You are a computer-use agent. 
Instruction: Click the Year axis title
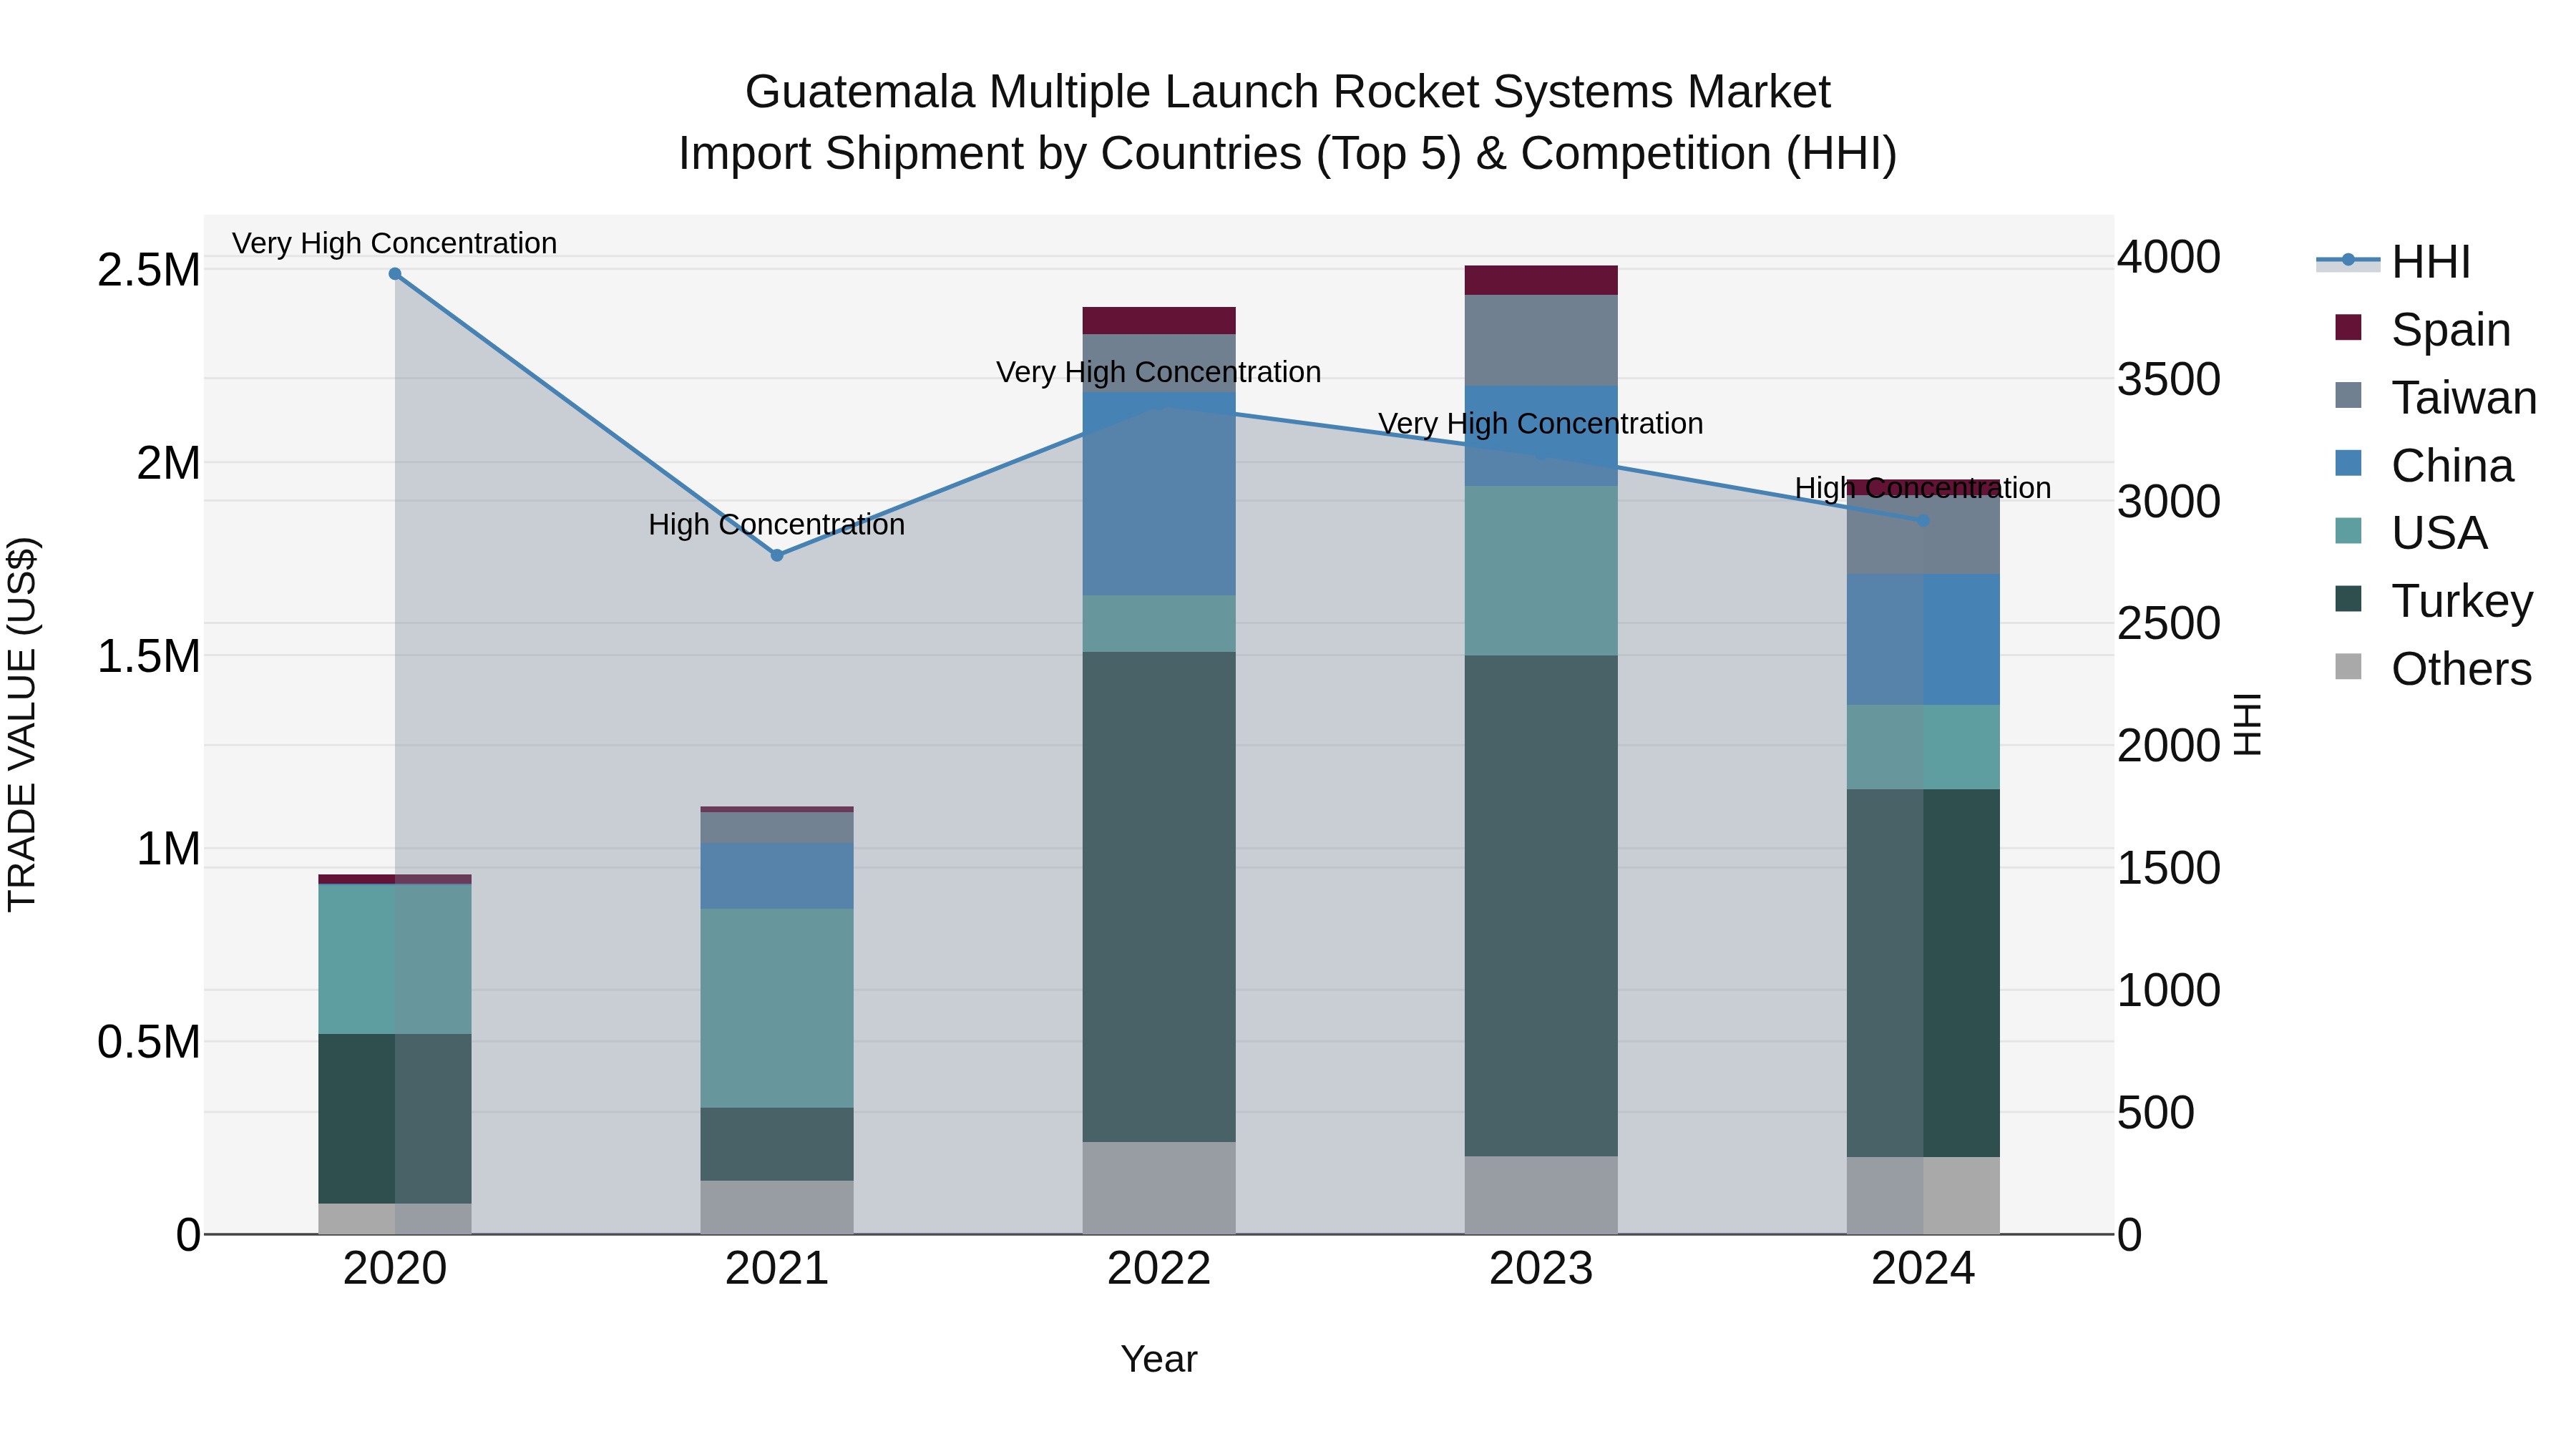click(x=1159, y=1359)
